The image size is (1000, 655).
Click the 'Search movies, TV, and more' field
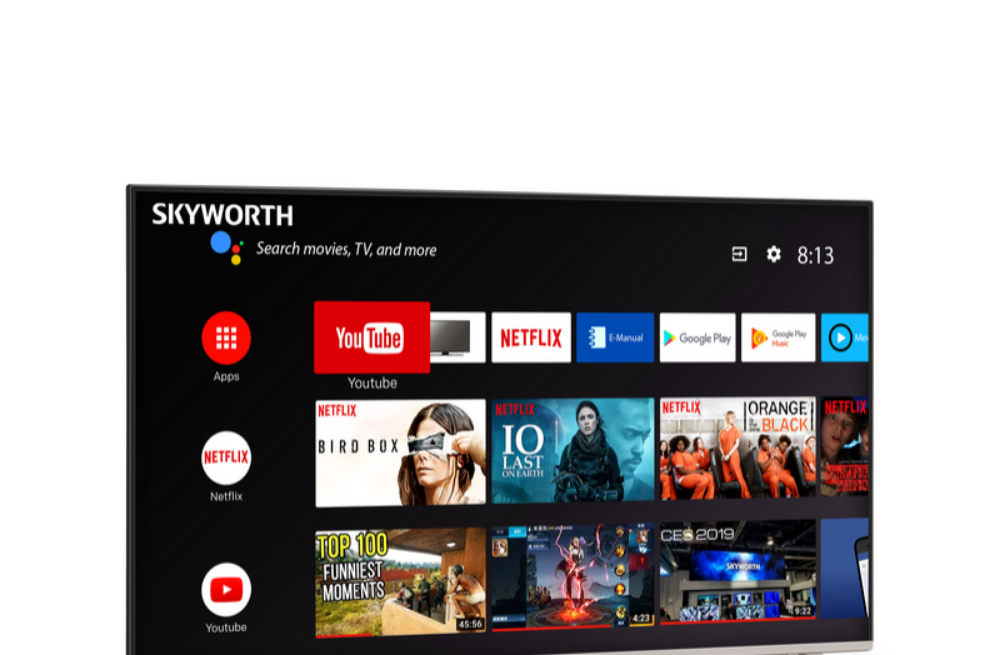point(346,249)
